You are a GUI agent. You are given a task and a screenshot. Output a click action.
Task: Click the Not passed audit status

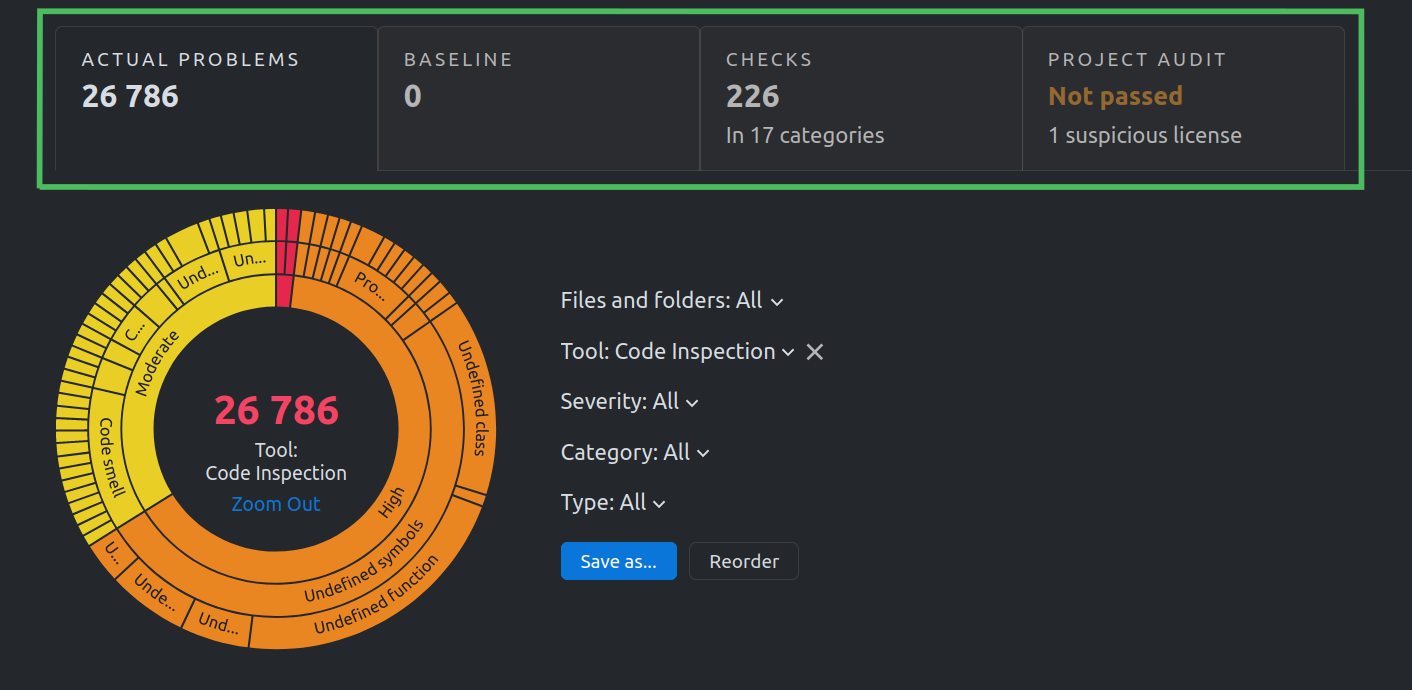point(1115,96)
